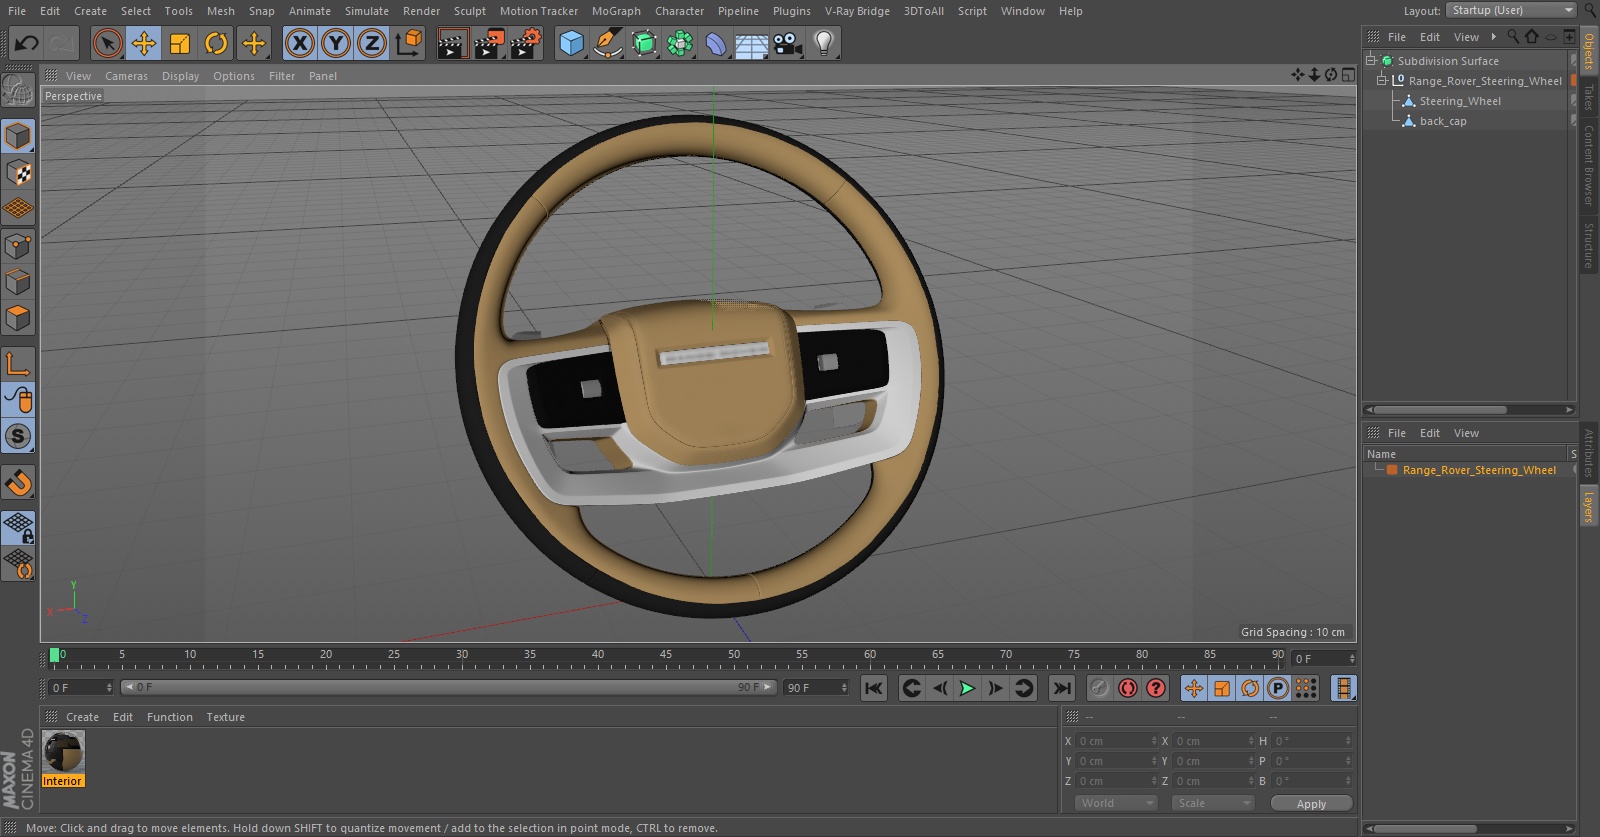
Task: Select the Scale tool
Action: tap(180, 43)
